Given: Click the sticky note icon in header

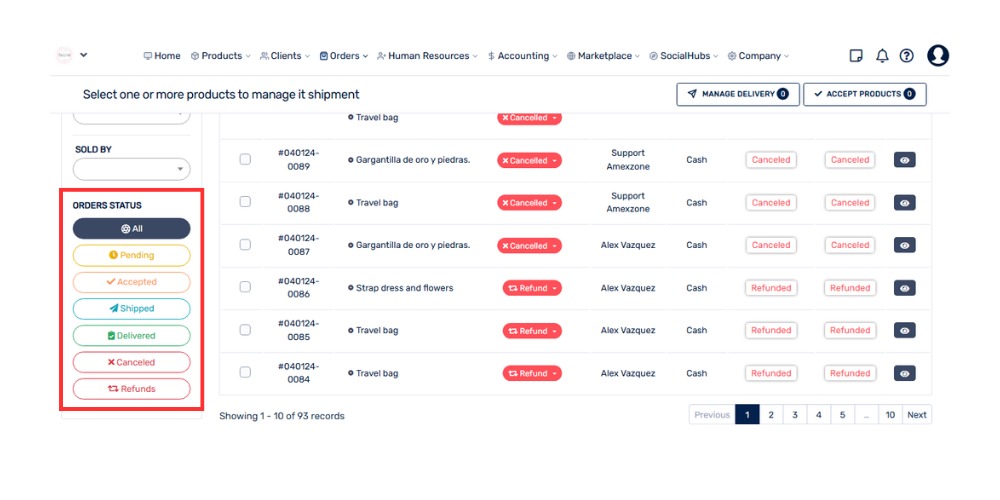Looking at the screenshot, I should pos(856,56).
